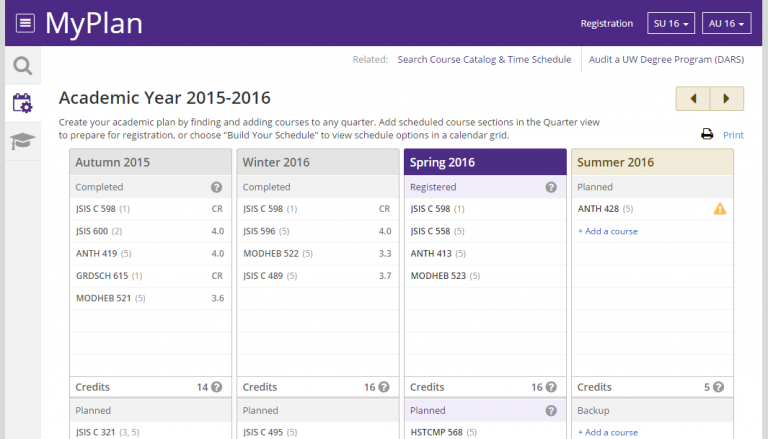Click Add a course under Summer Backup

(x=608, y=432)
